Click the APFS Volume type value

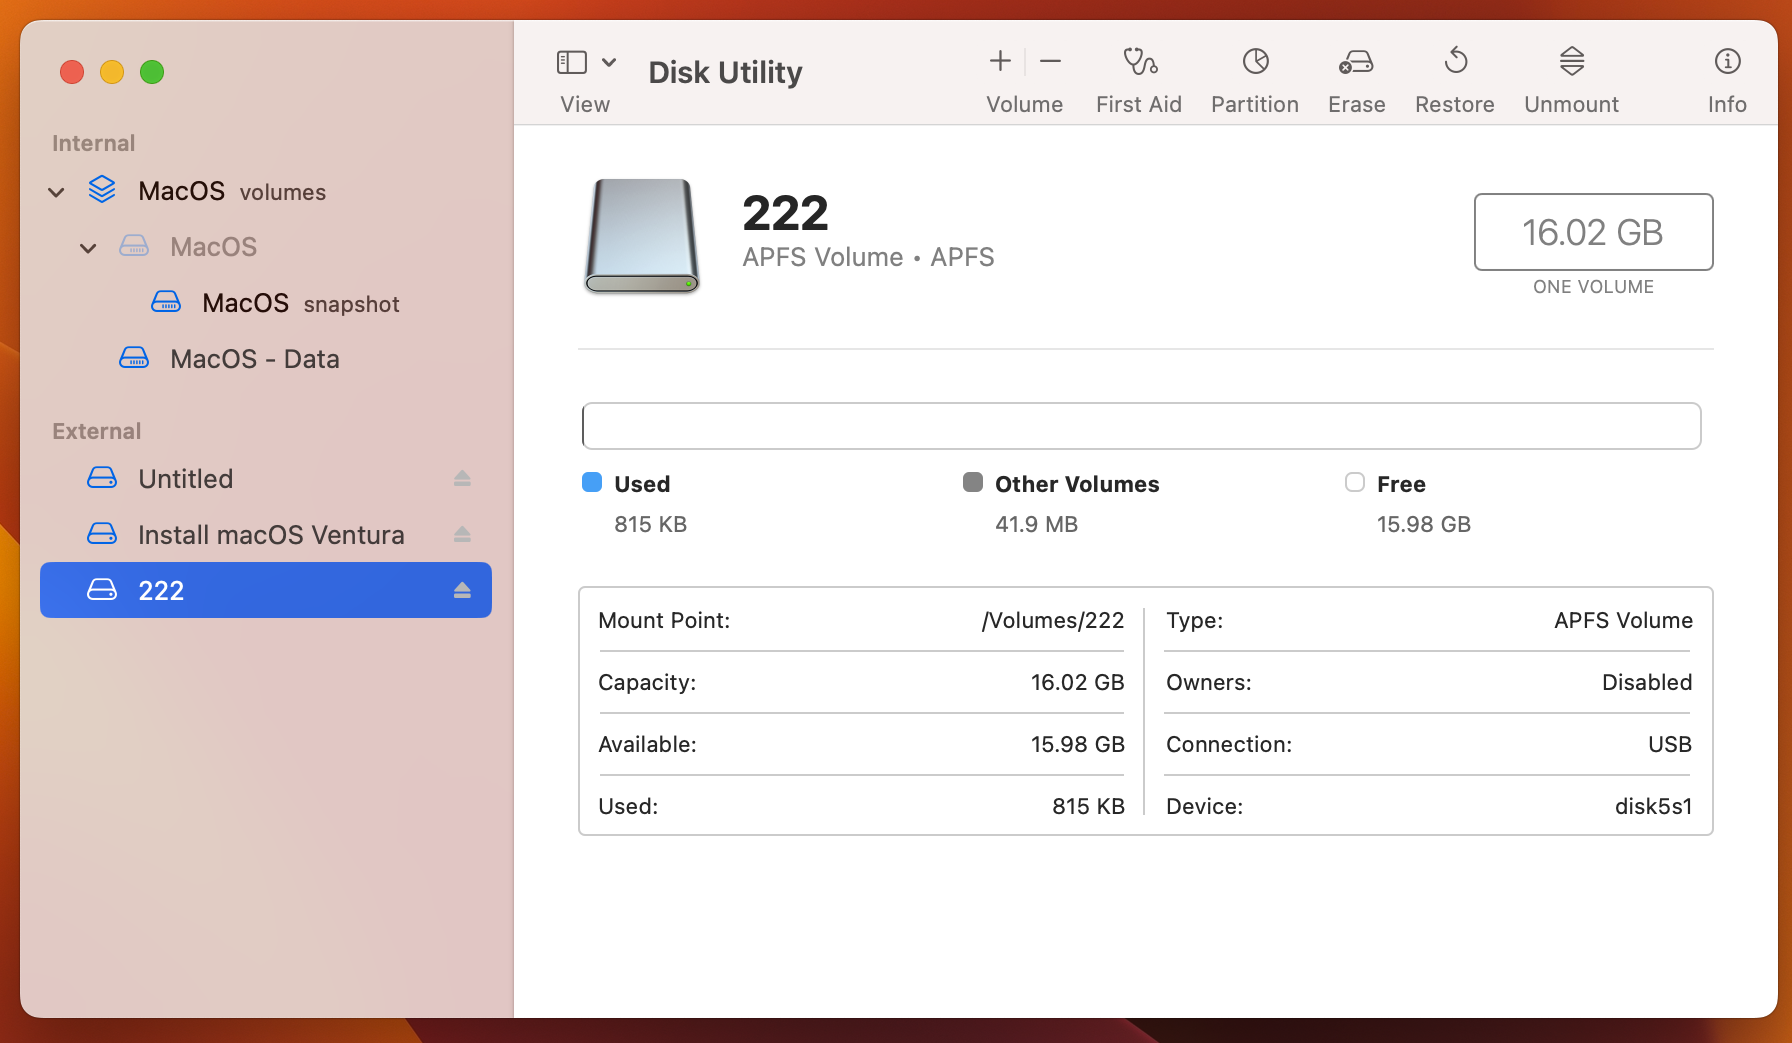(1623, 620)
